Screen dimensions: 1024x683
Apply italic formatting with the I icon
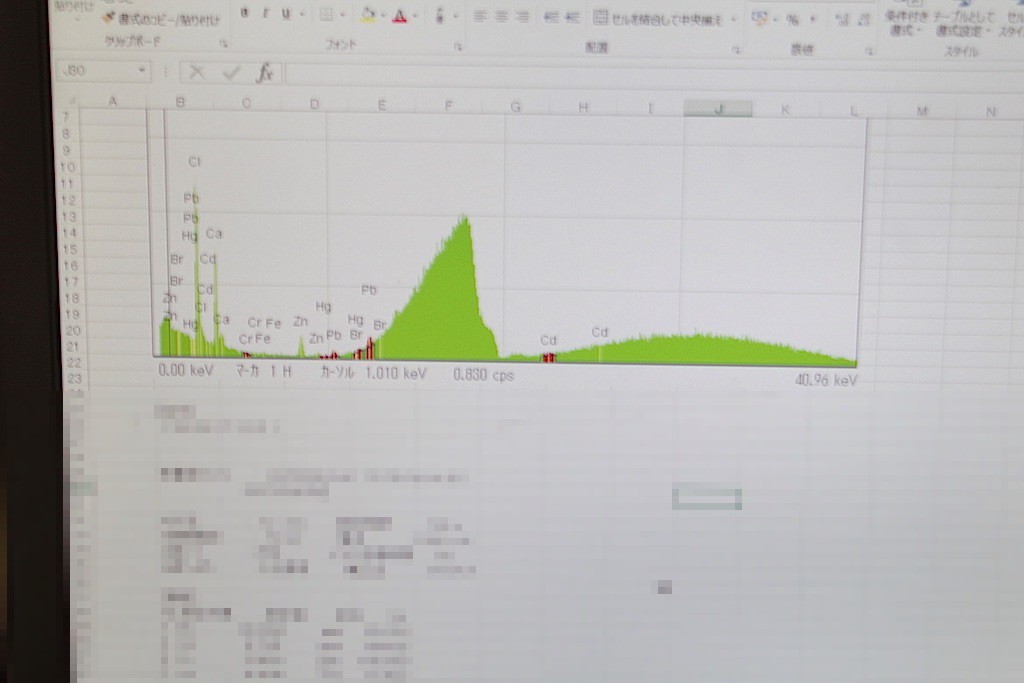click(x=265, y=13)
